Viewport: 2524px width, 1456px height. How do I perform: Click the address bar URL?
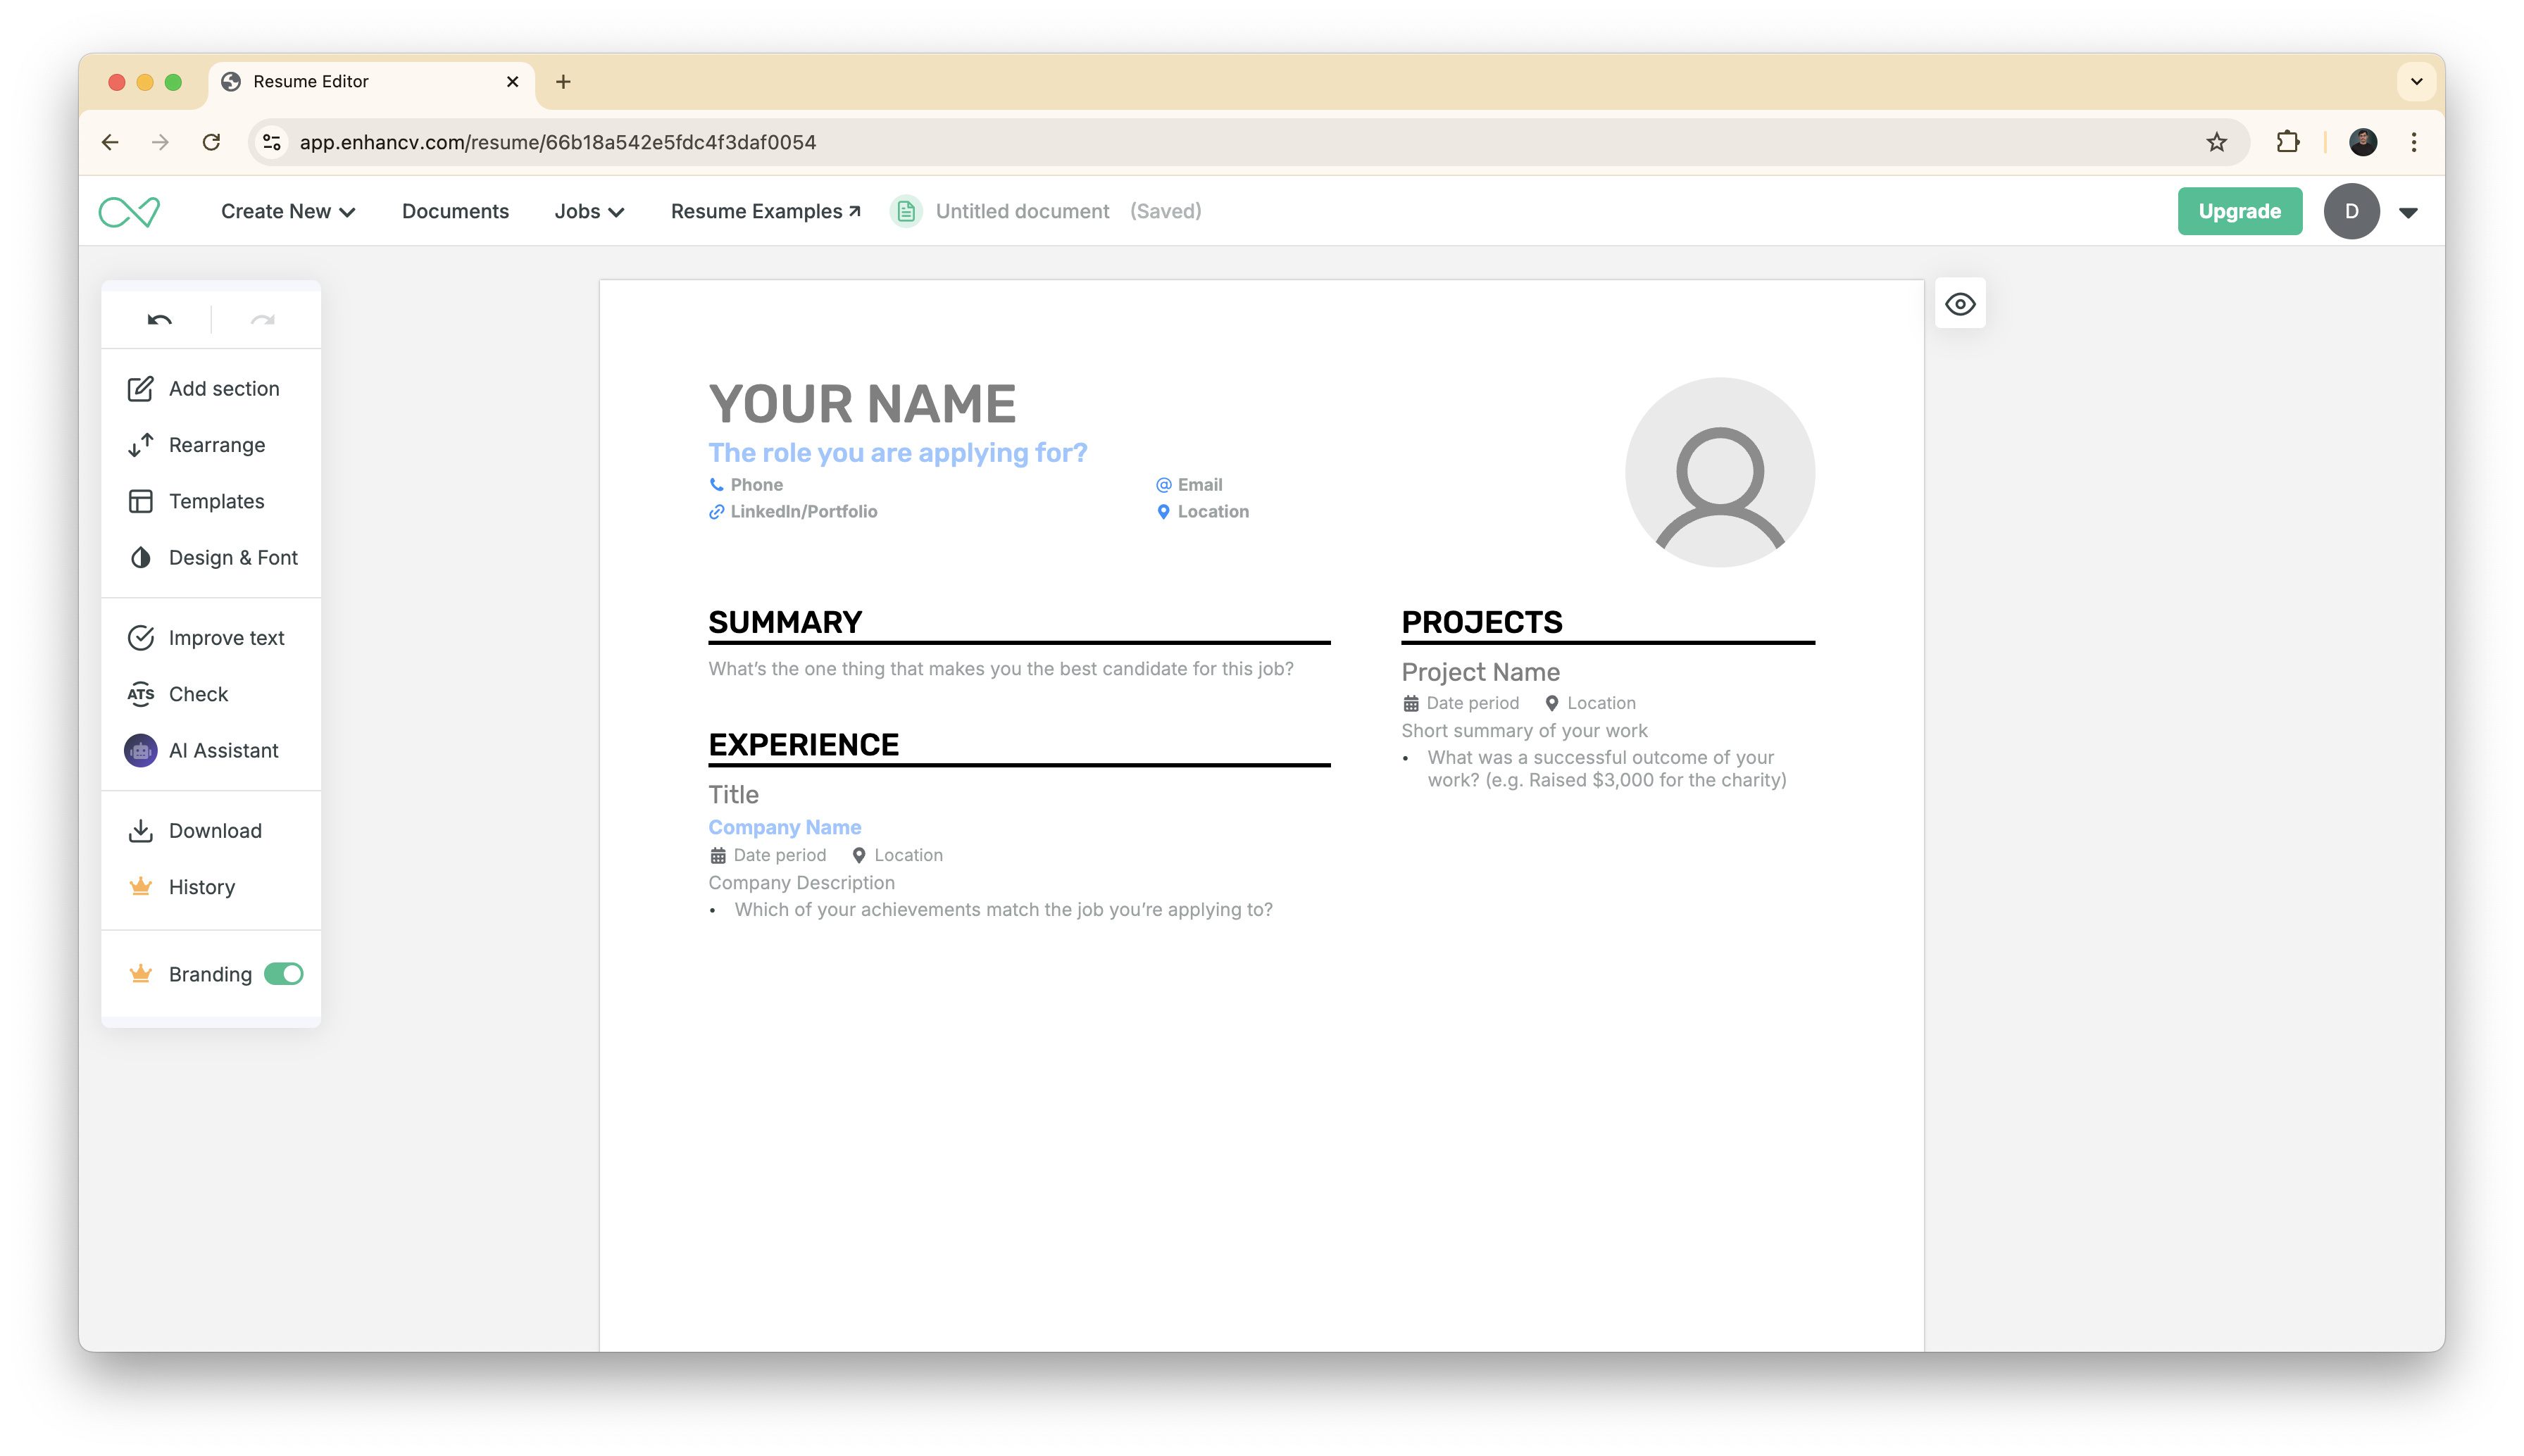point(558,142)
